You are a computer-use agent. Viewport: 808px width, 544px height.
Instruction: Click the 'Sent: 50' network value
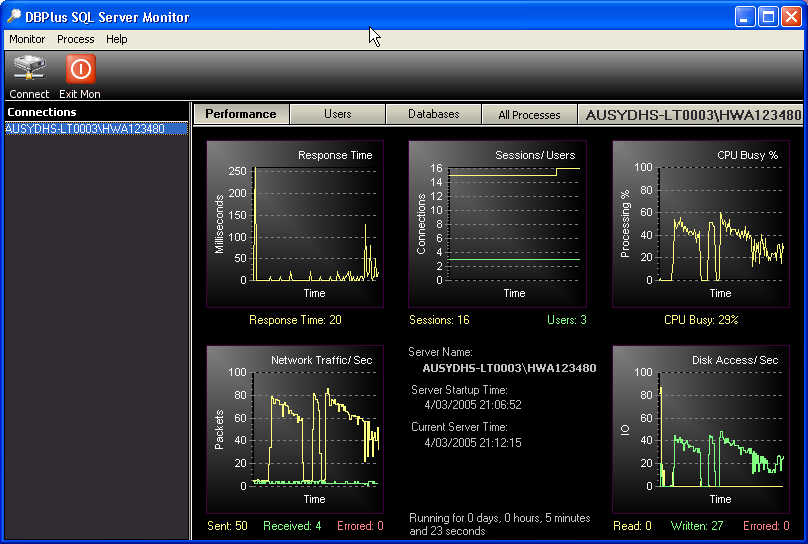pos(227,526)
